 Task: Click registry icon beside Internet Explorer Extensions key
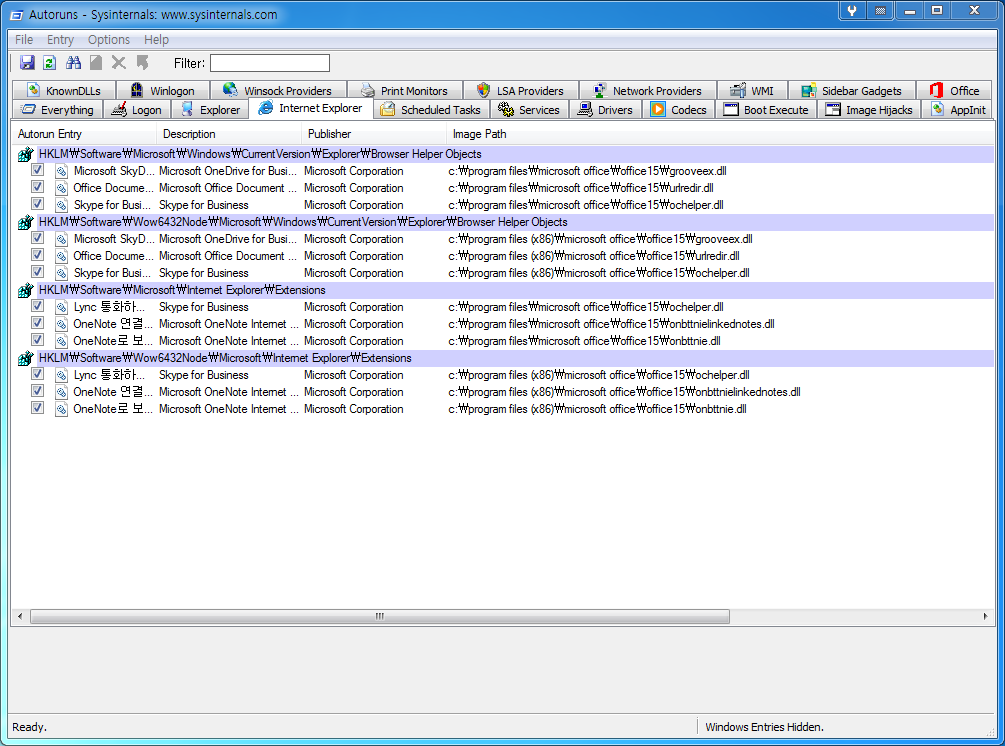point(25,290)
